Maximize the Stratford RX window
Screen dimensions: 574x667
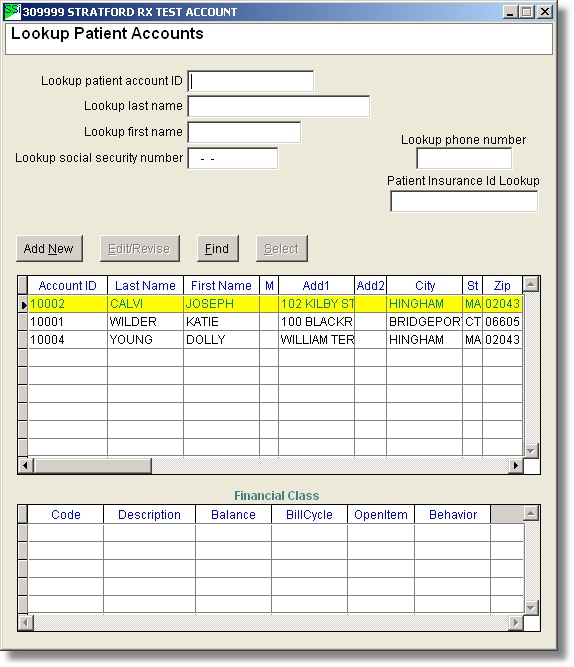[526, 12]
